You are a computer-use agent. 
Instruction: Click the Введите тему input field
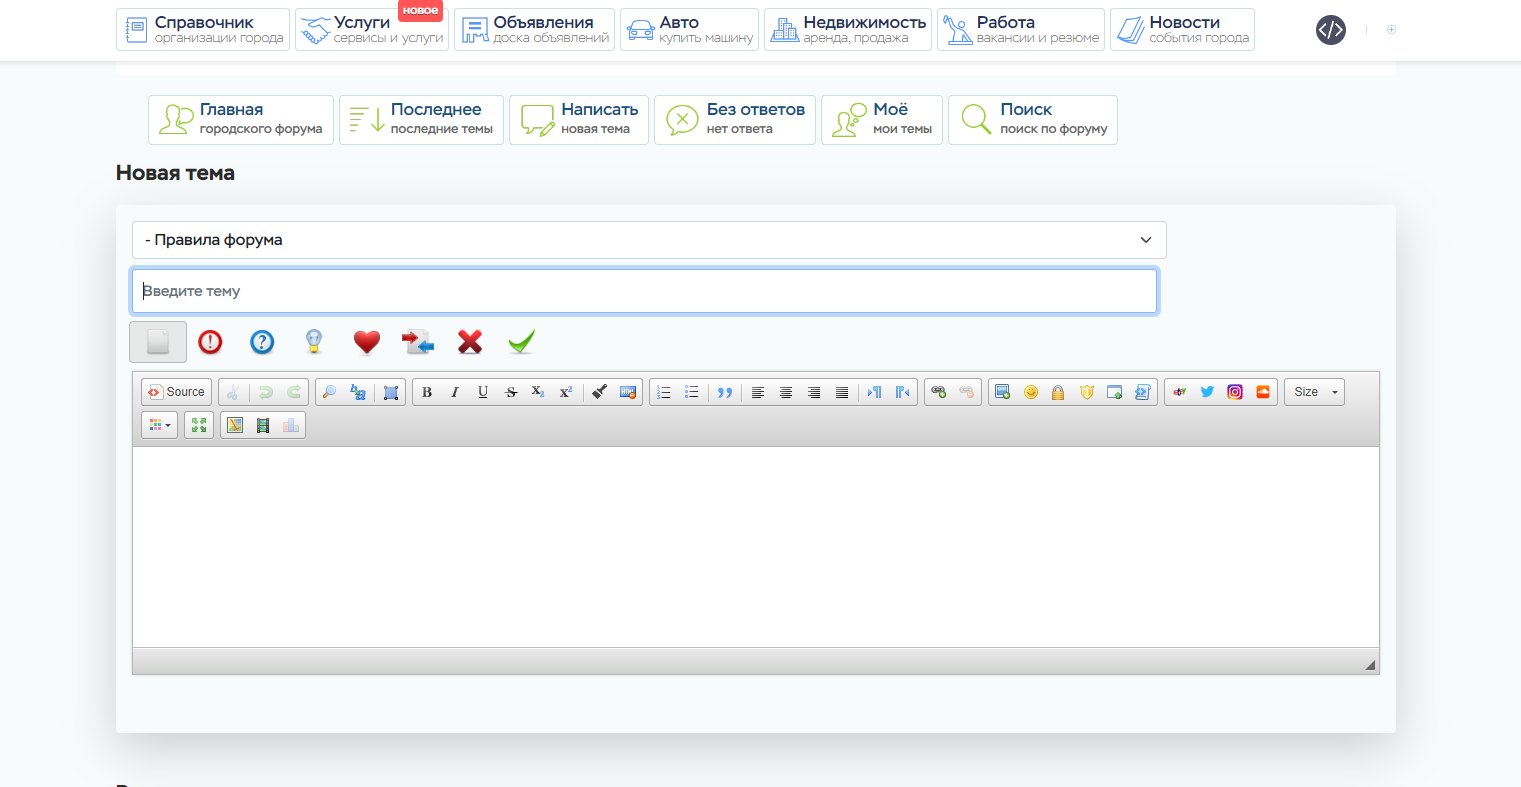645,291
